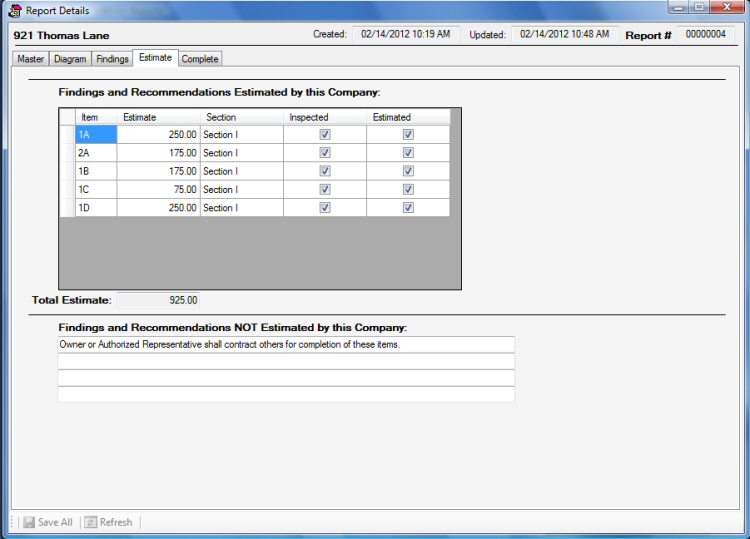Select item cell 1C

[x=96, y=189]
